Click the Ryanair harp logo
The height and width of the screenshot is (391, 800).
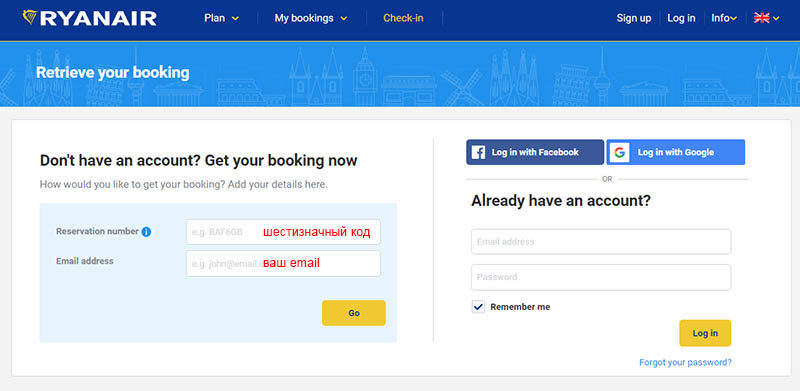click(x=30, y=17)
